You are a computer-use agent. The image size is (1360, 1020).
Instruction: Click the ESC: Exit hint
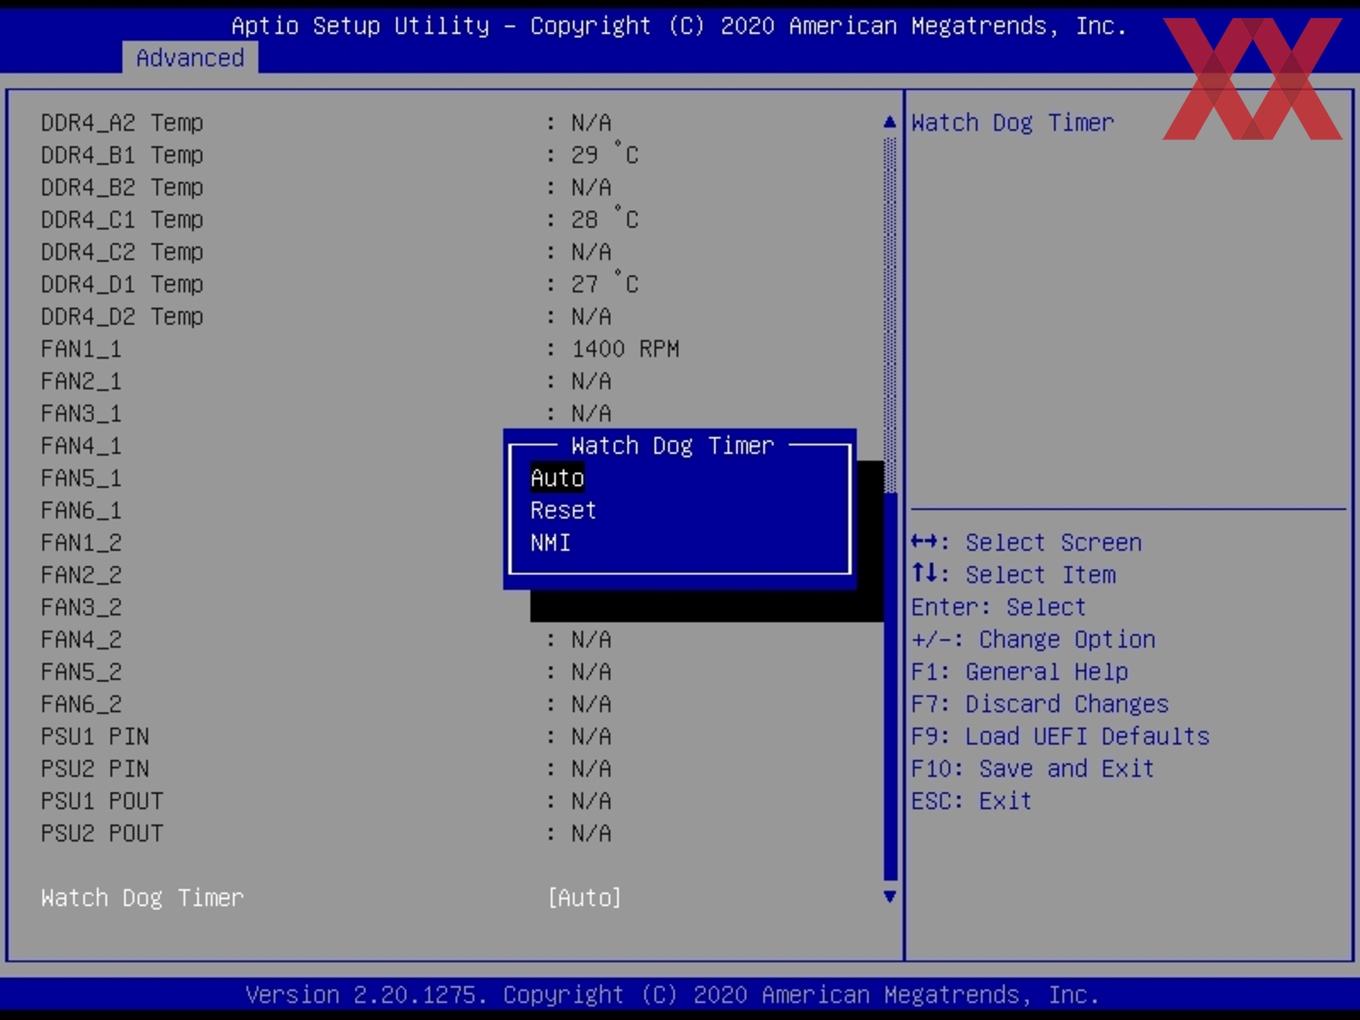(971, 801)
